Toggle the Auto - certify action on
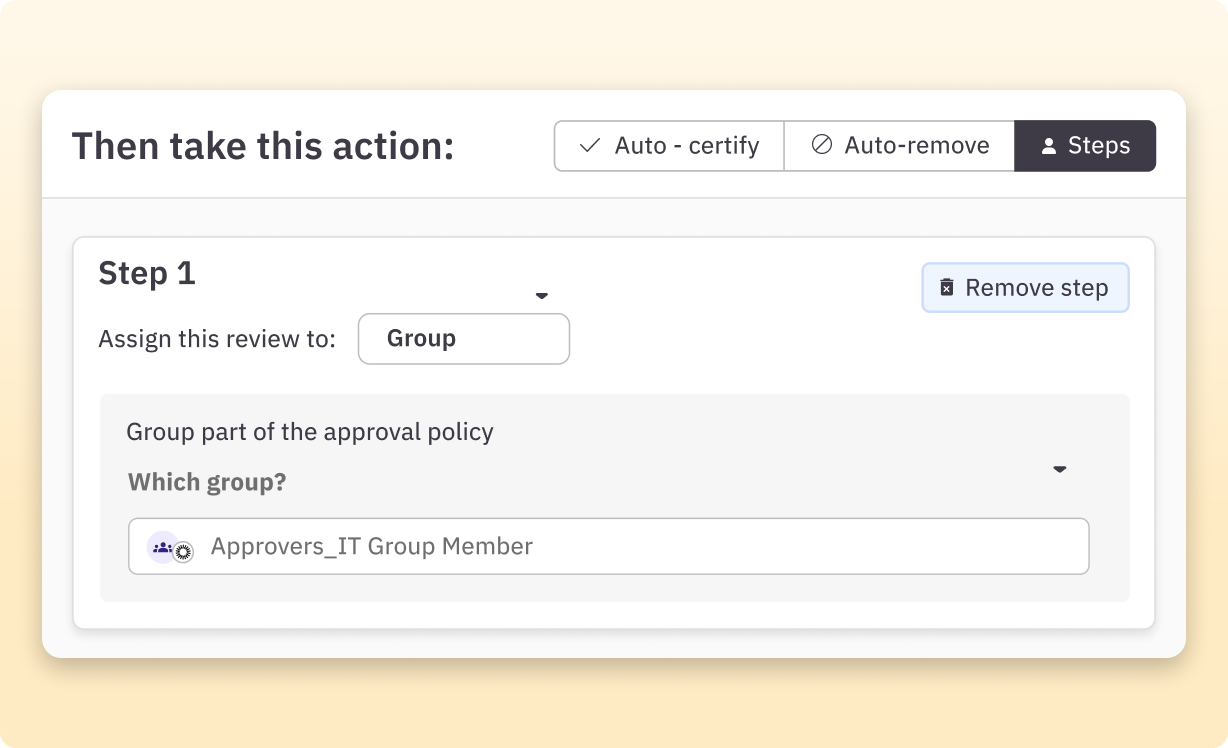Image resolution: width=1228 pixels, height=748 pixels. (668, 145)
